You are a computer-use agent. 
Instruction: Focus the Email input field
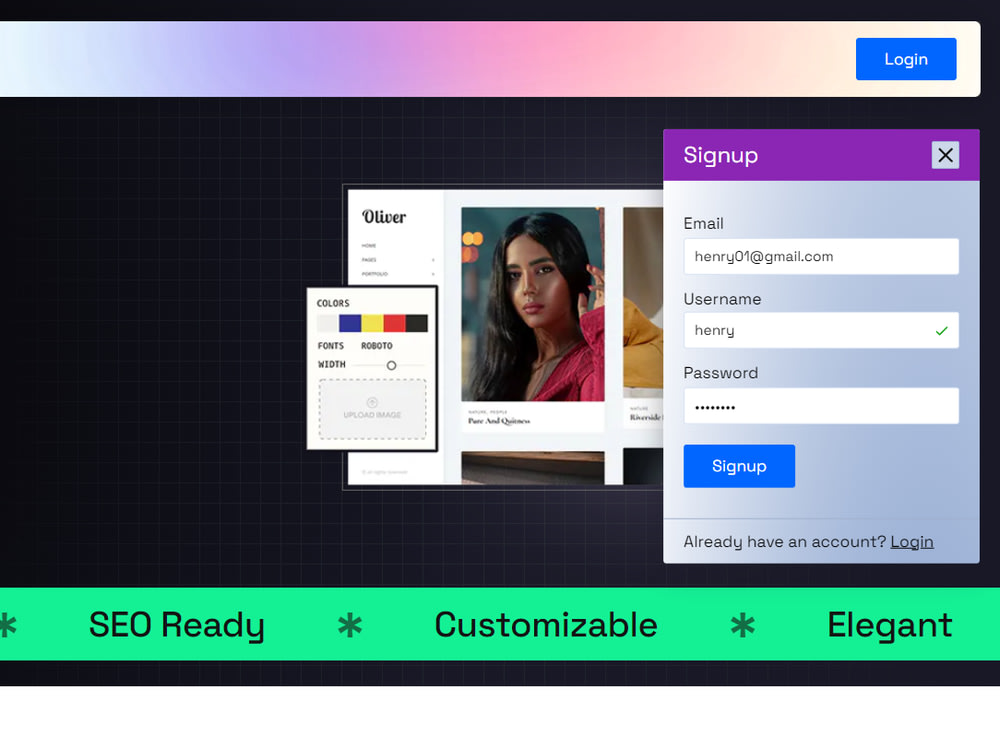821,256
